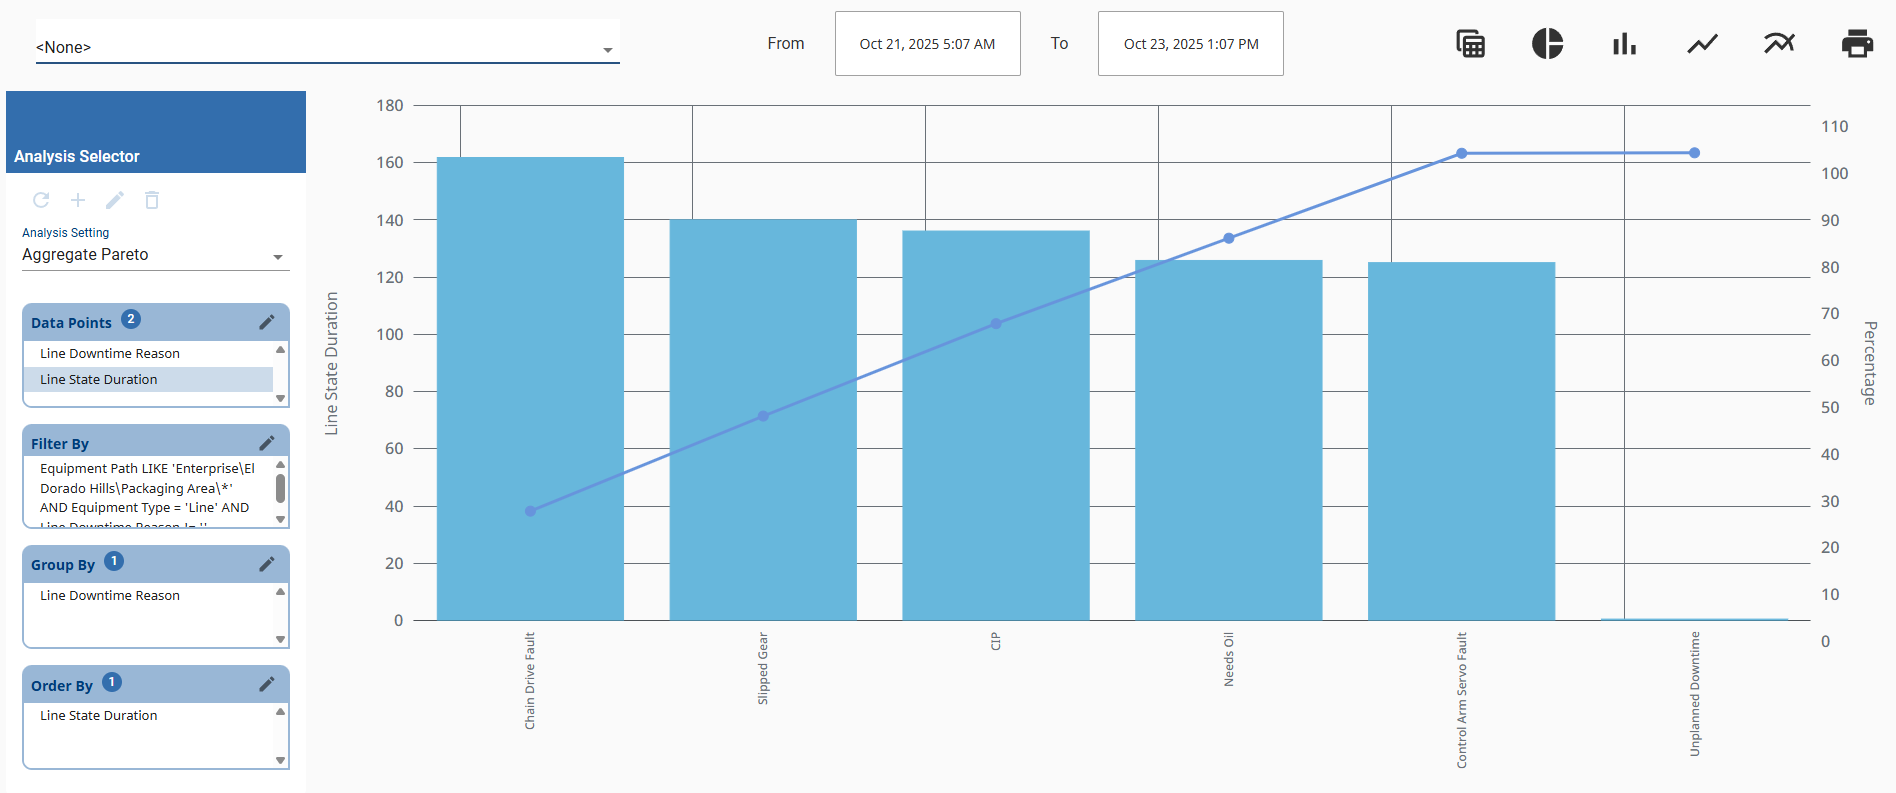
Task: Switch to bar chart view
Action: point(1624,44)
